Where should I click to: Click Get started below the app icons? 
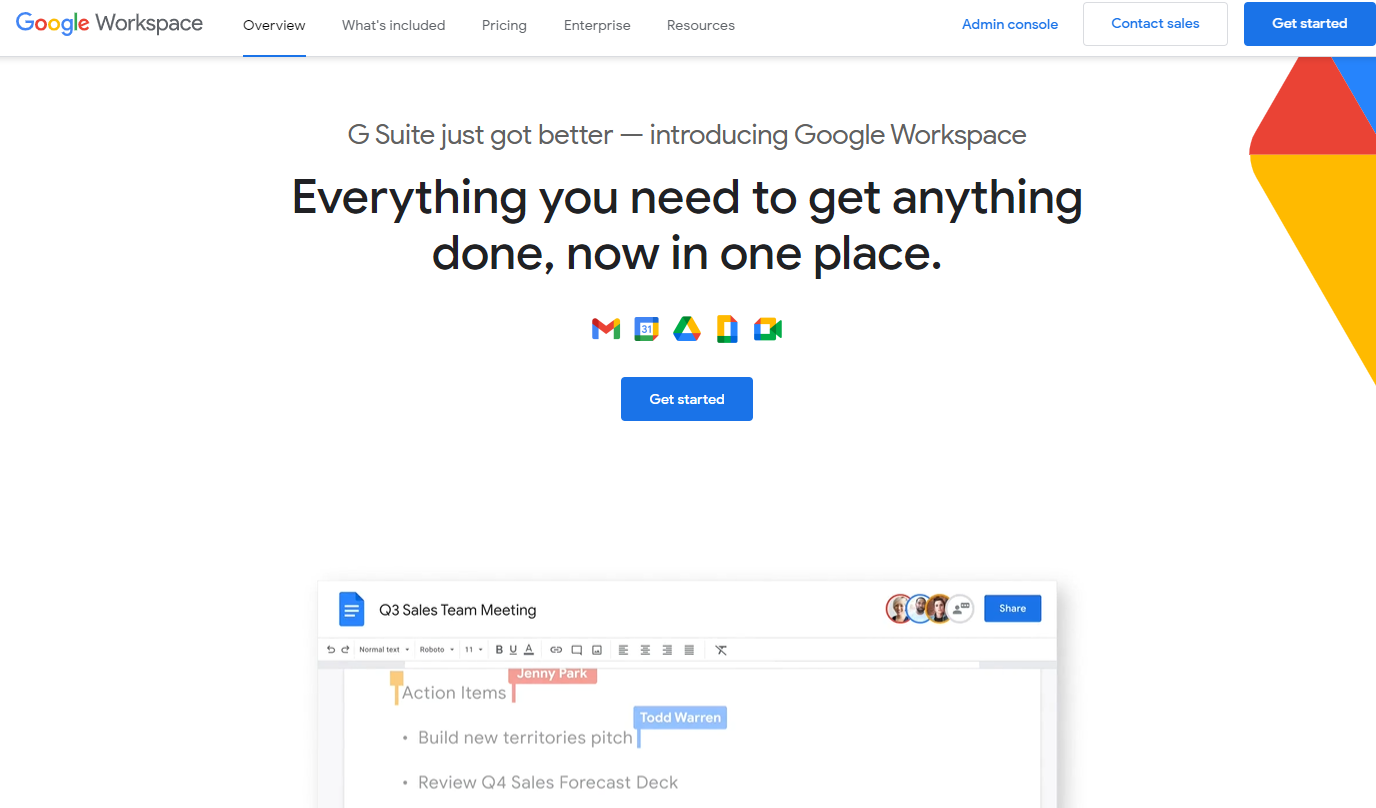687,399
